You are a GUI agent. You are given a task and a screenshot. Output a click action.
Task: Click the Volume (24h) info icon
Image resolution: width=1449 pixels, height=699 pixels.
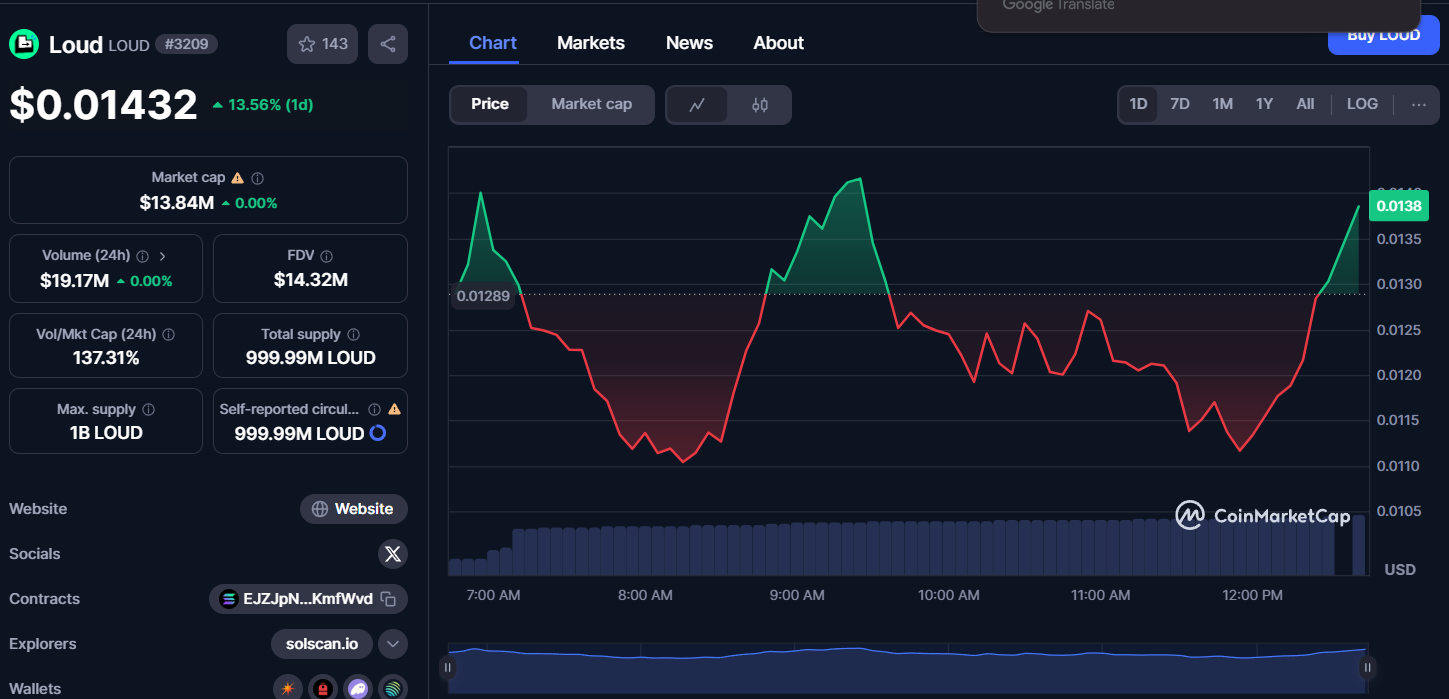142,256
